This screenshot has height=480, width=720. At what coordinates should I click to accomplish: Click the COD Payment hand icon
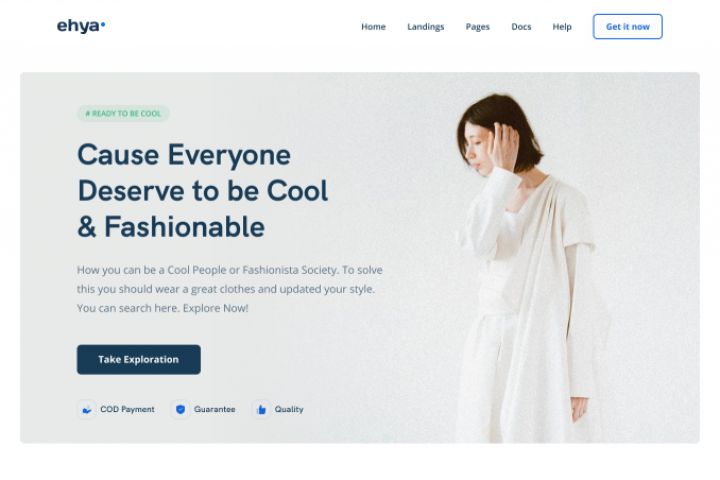tap(86, 409)
